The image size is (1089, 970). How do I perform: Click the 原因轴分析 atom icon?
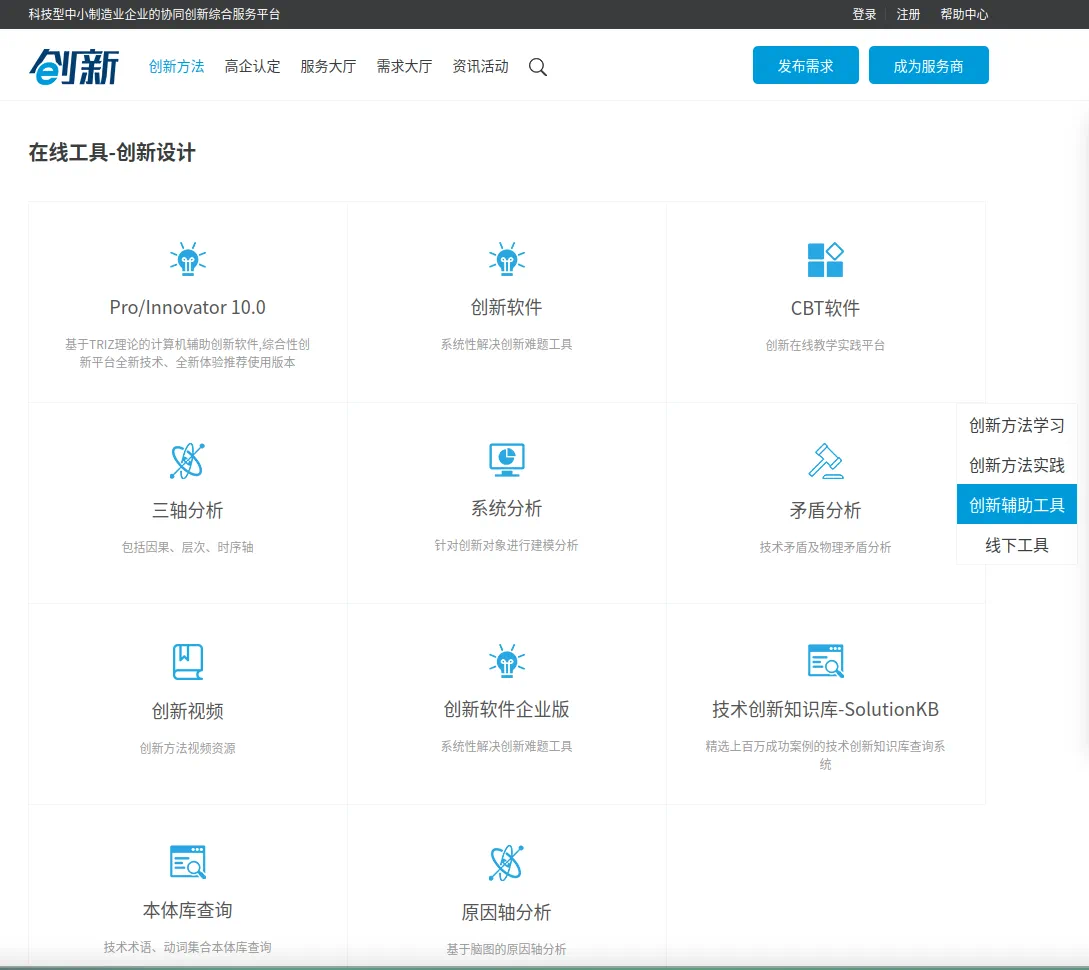(x=506, y=863)
